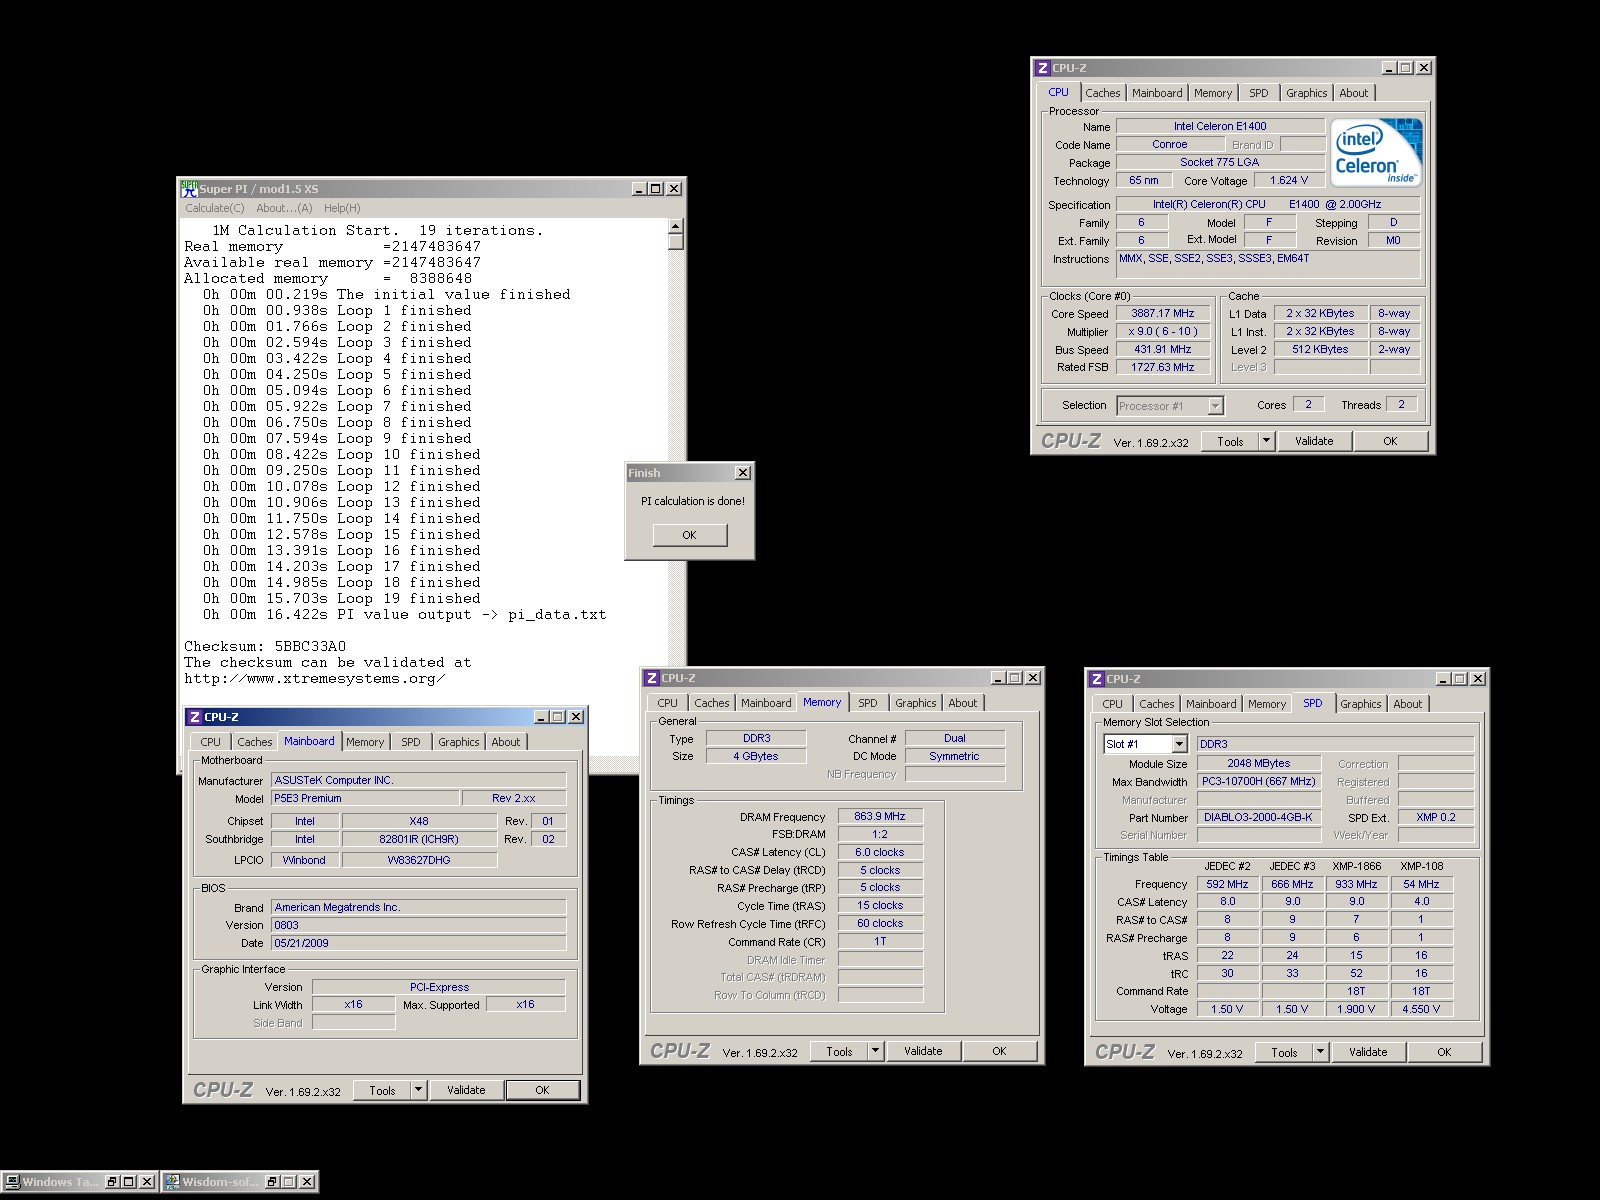
Task: Restore the Wisdom-soft minimized window
Action: pyautogui.click(x=272, y=1182)
